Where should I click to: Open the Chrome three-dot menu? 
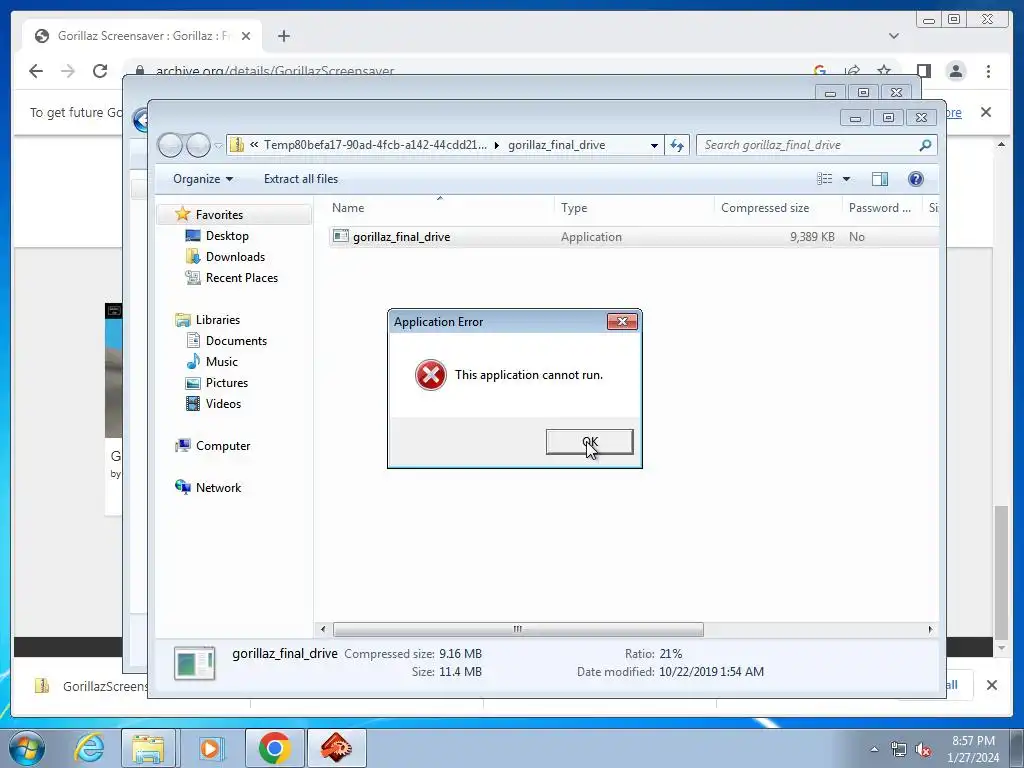click(x=988, y=71)
